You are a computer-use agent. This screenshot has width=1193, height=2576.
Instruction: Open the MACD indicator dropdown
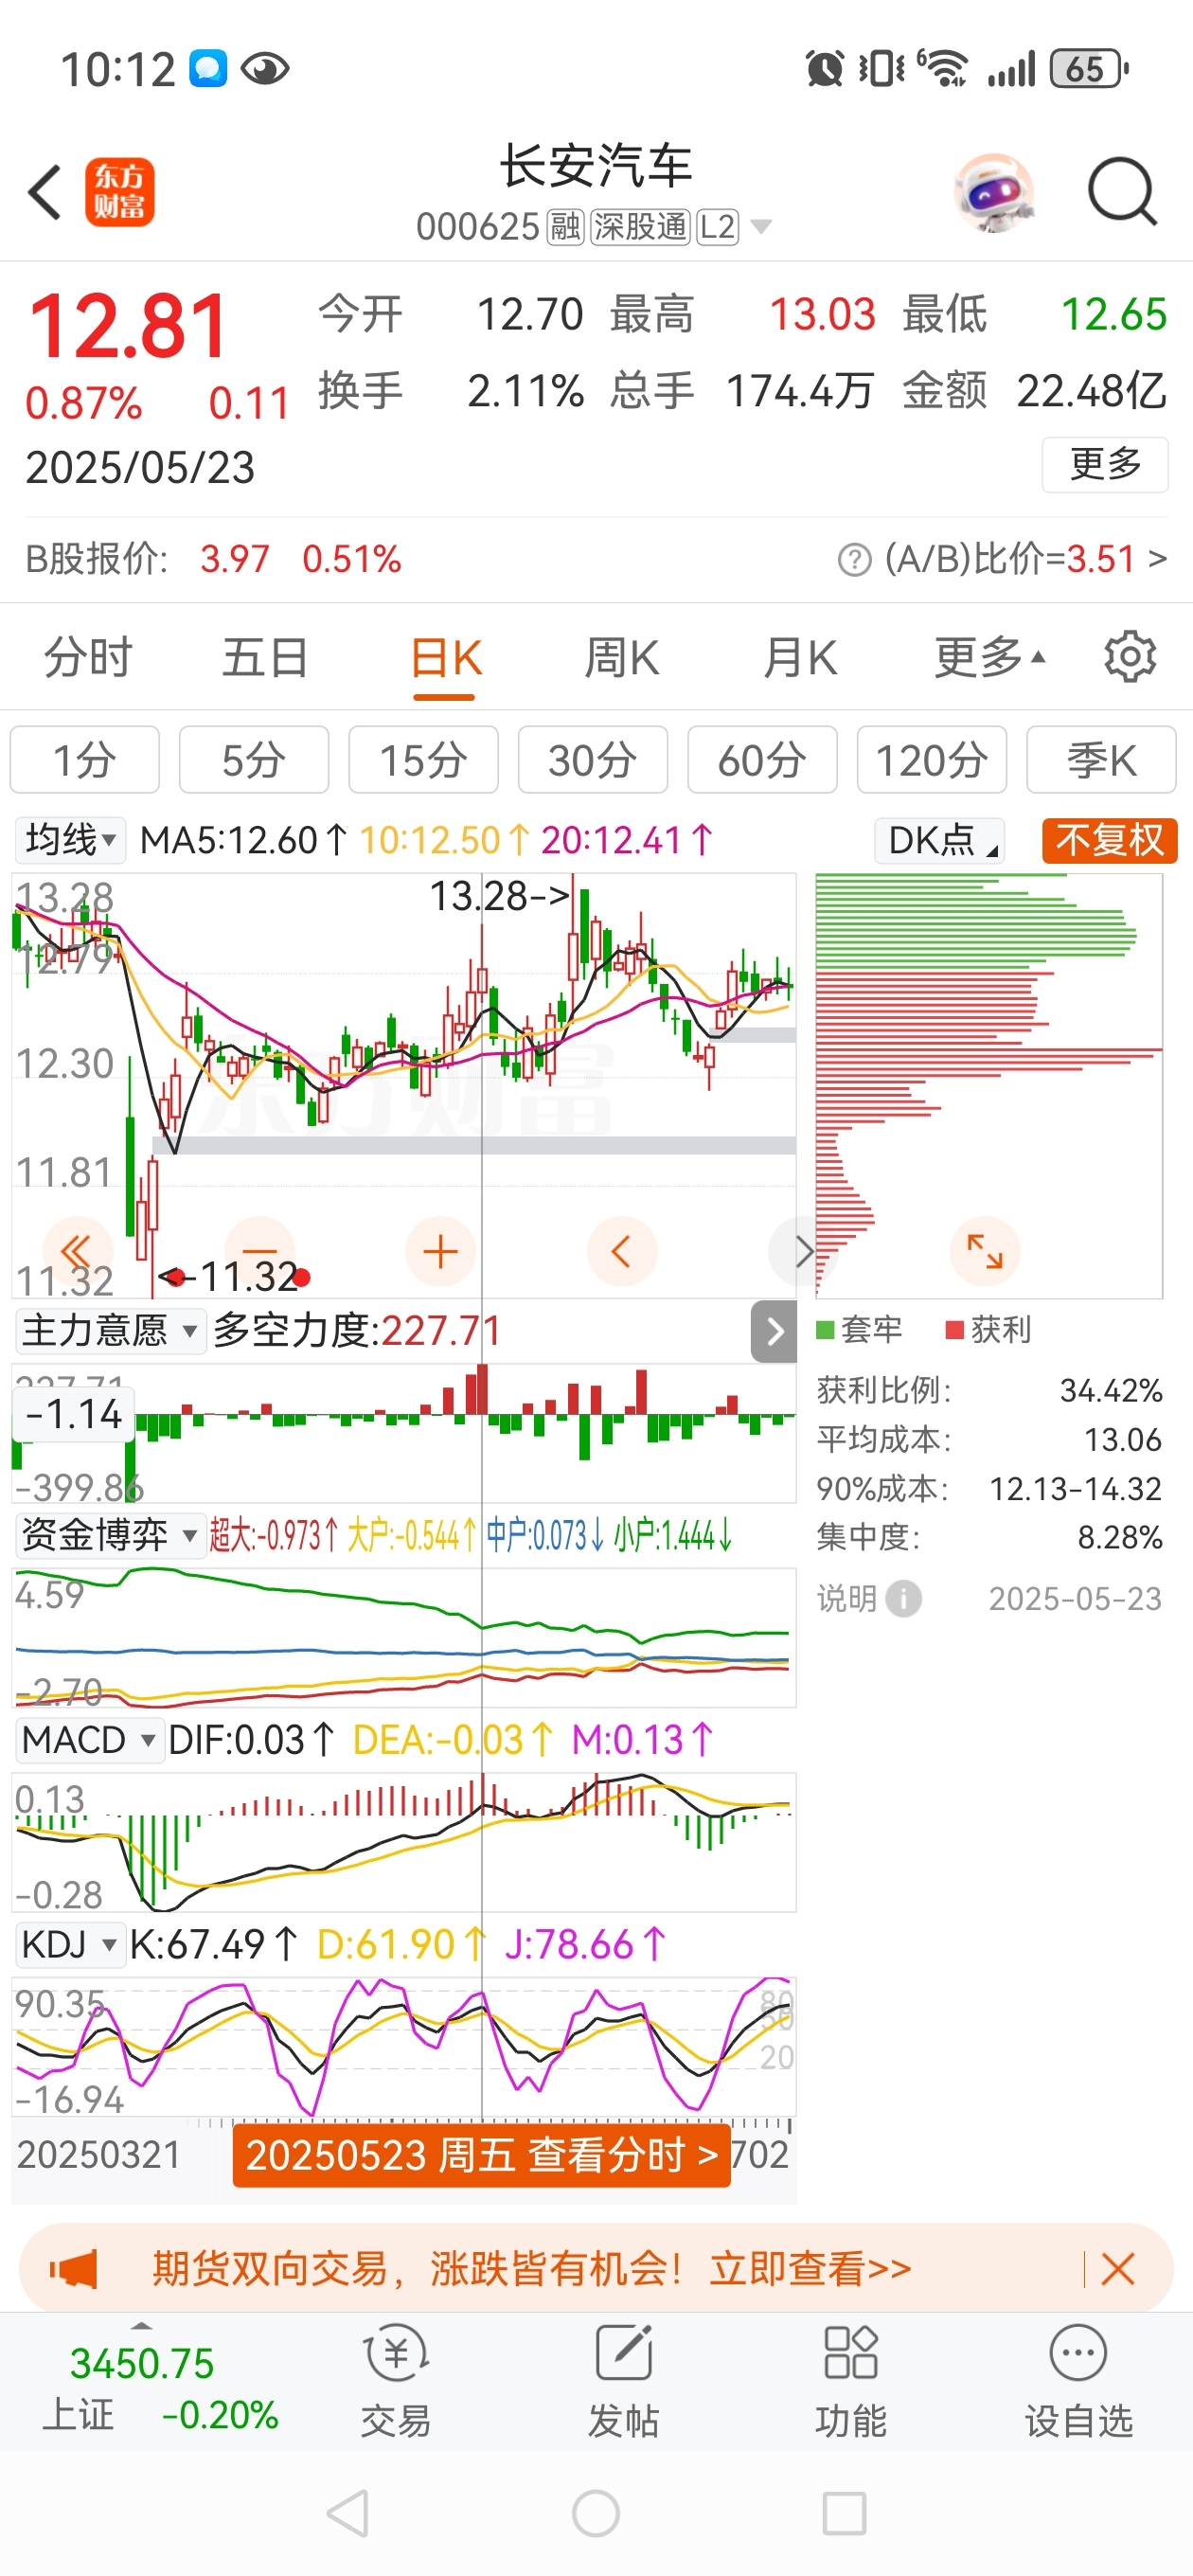coord(88,1740)
